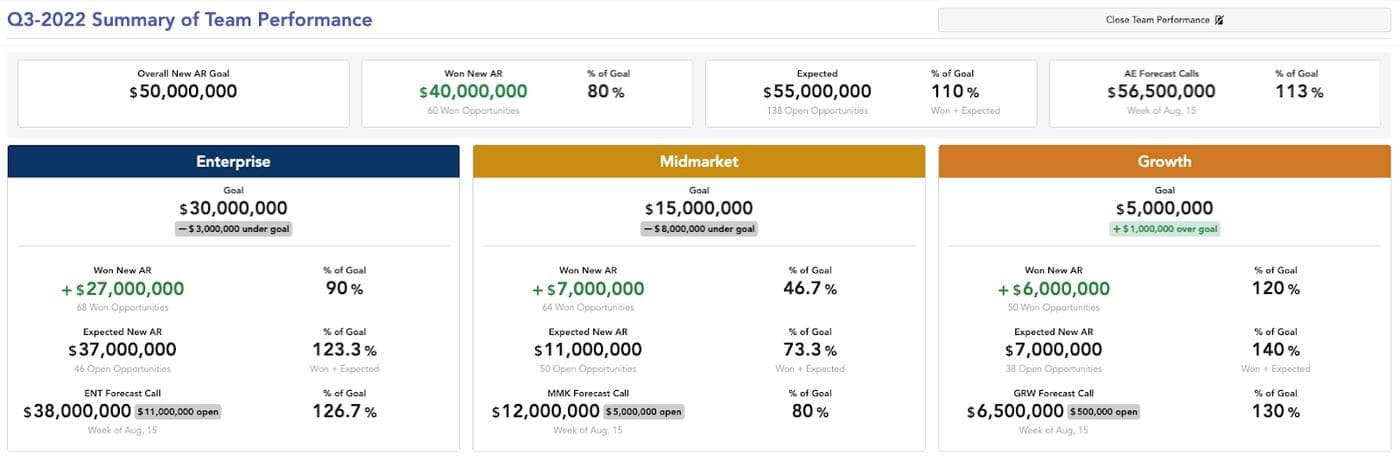Click the Overall New AR Goal card
This screenshot has height=461, width=1400.
[x=184, y=93]
